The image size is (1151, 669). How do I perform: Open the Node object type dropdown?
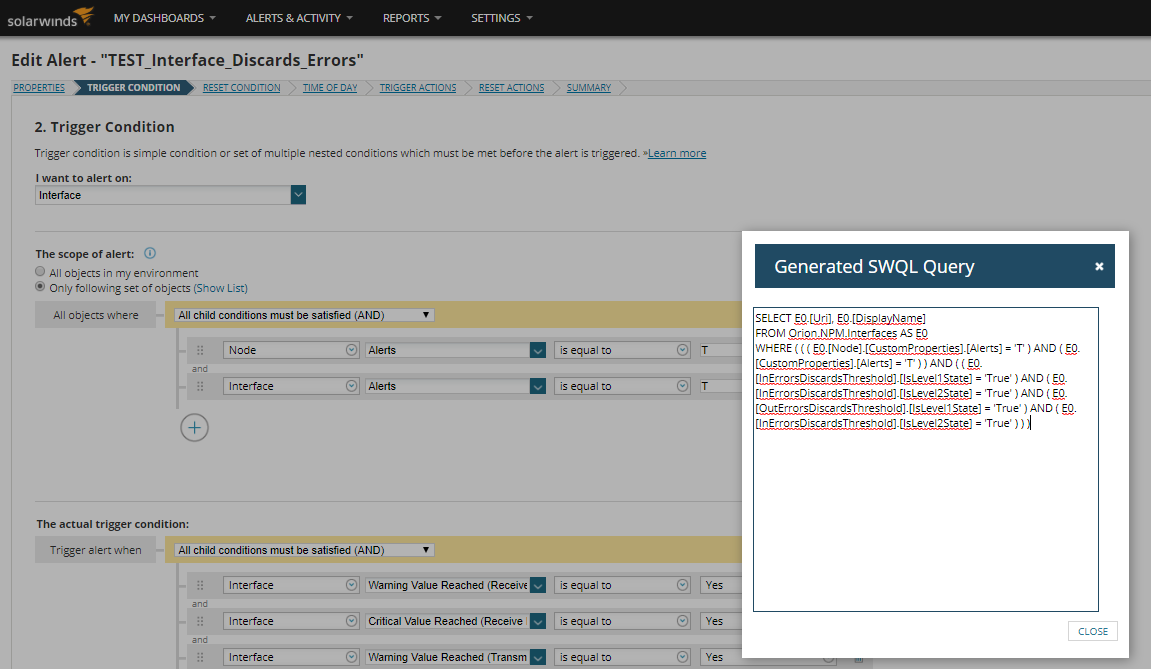pyautogui.click(x=291, y=350)
